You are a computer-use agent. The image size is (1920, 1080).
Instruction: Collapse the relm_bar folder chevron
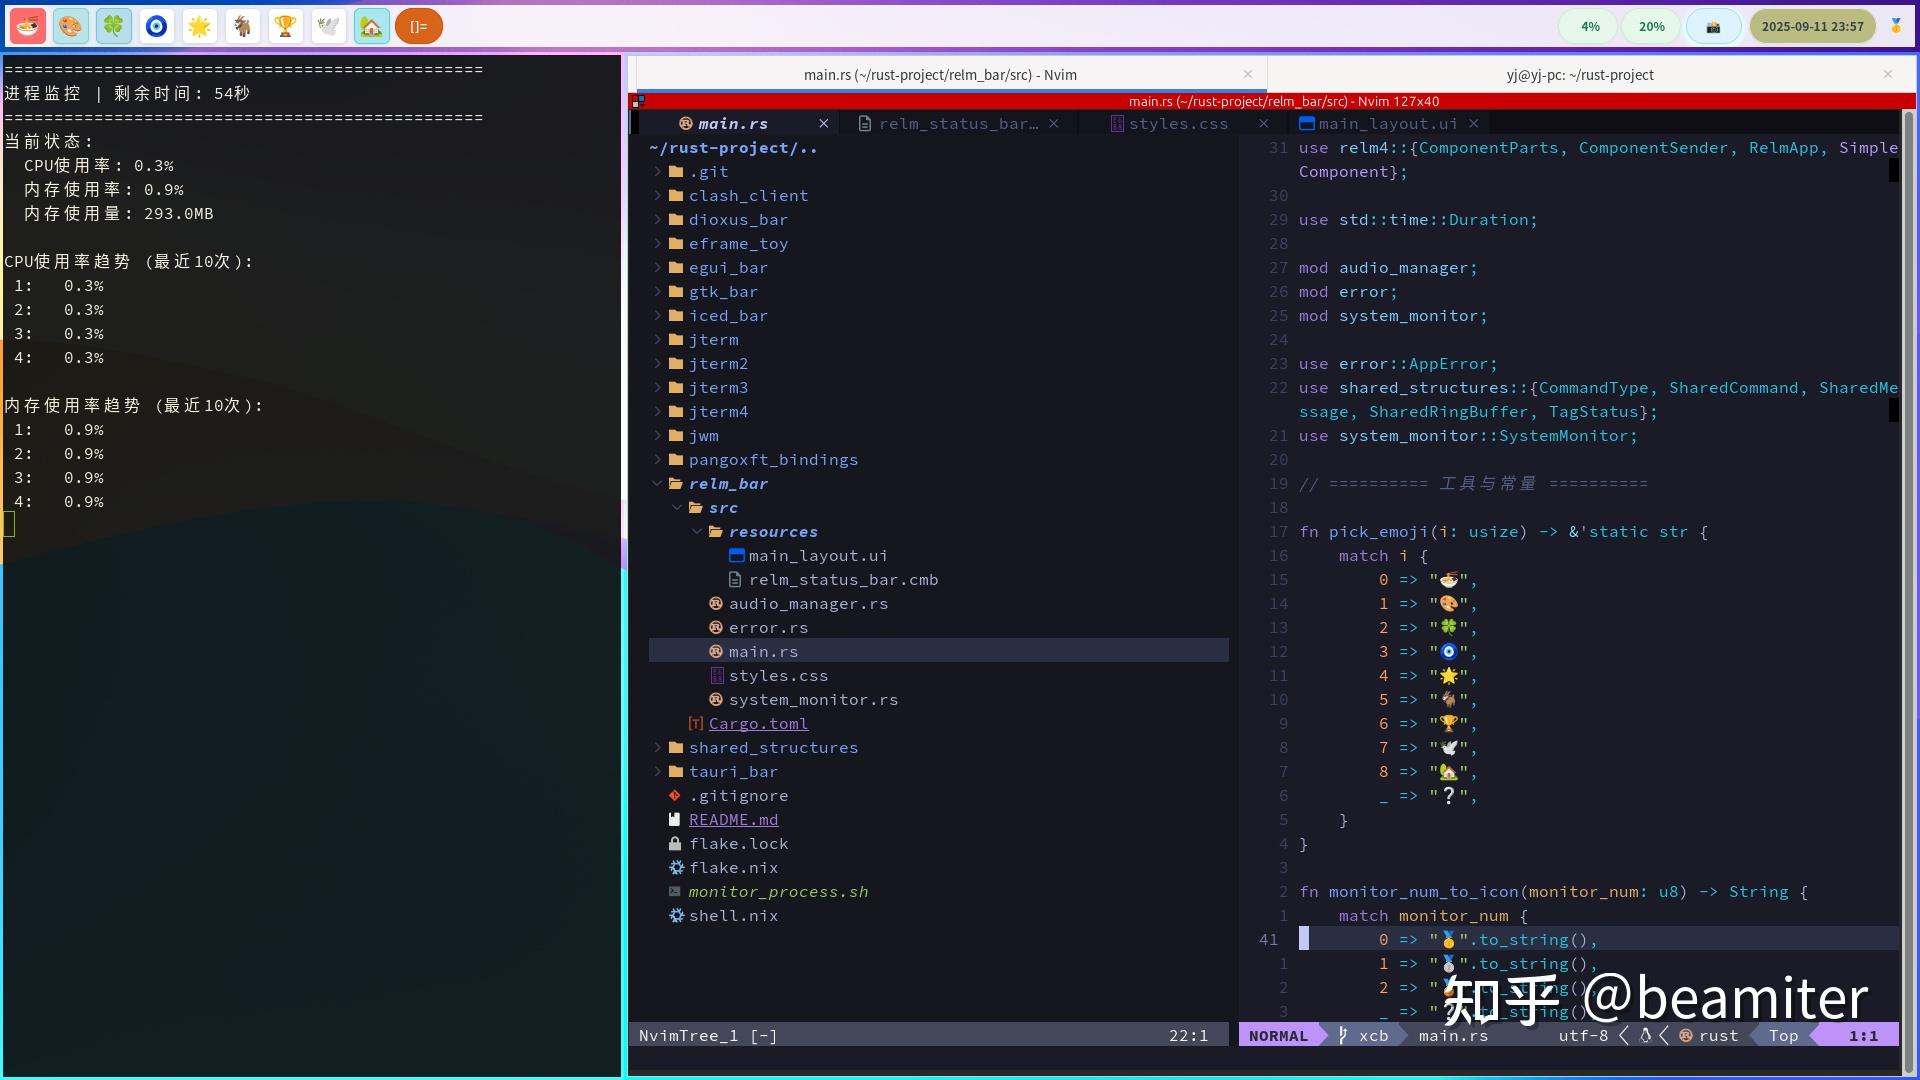click(x=657, y=484)
